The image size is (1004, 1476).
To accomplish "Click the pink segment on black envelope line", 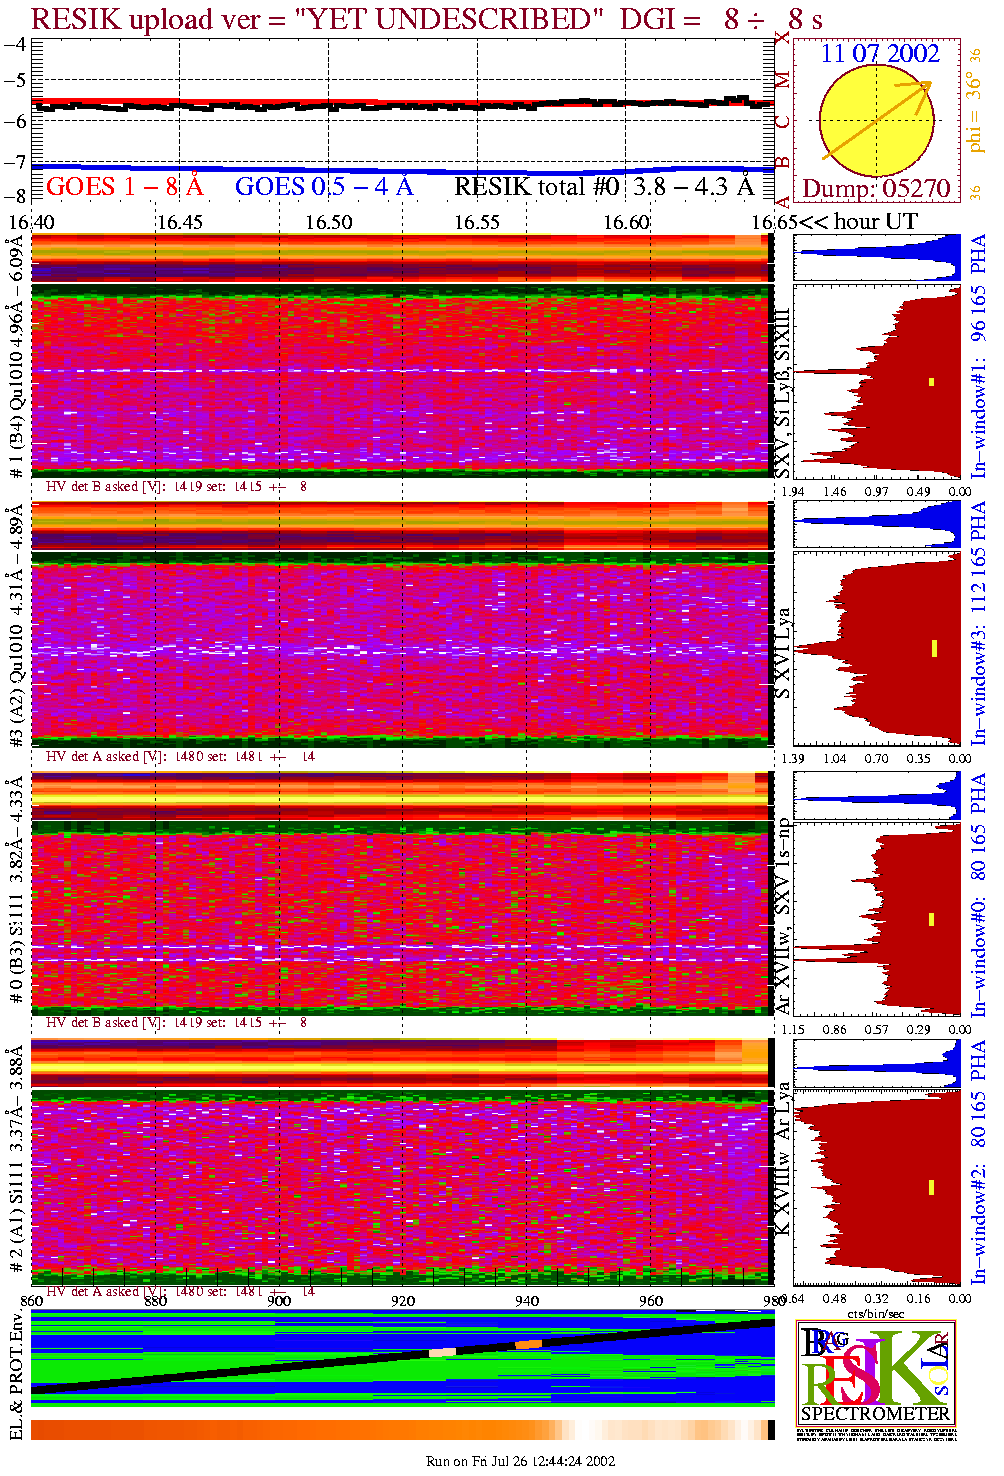I will point(442,1351).
